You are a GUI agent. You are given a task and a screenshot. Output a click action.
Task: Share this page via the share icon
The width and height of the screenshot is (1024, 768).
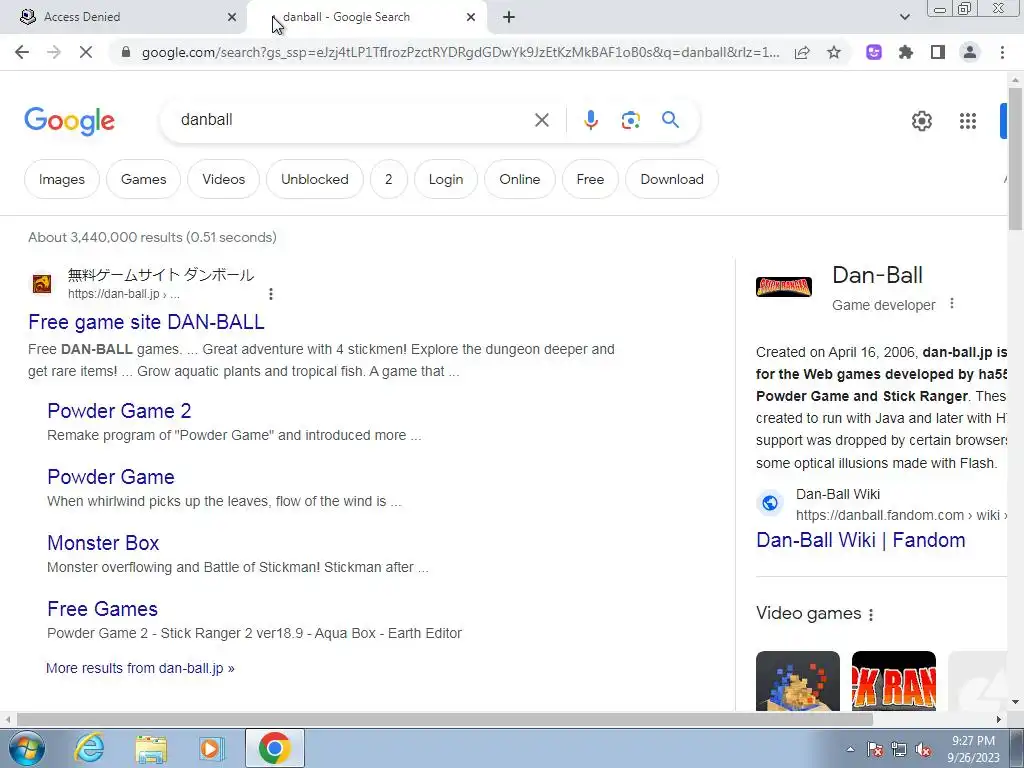click(802, 52)
